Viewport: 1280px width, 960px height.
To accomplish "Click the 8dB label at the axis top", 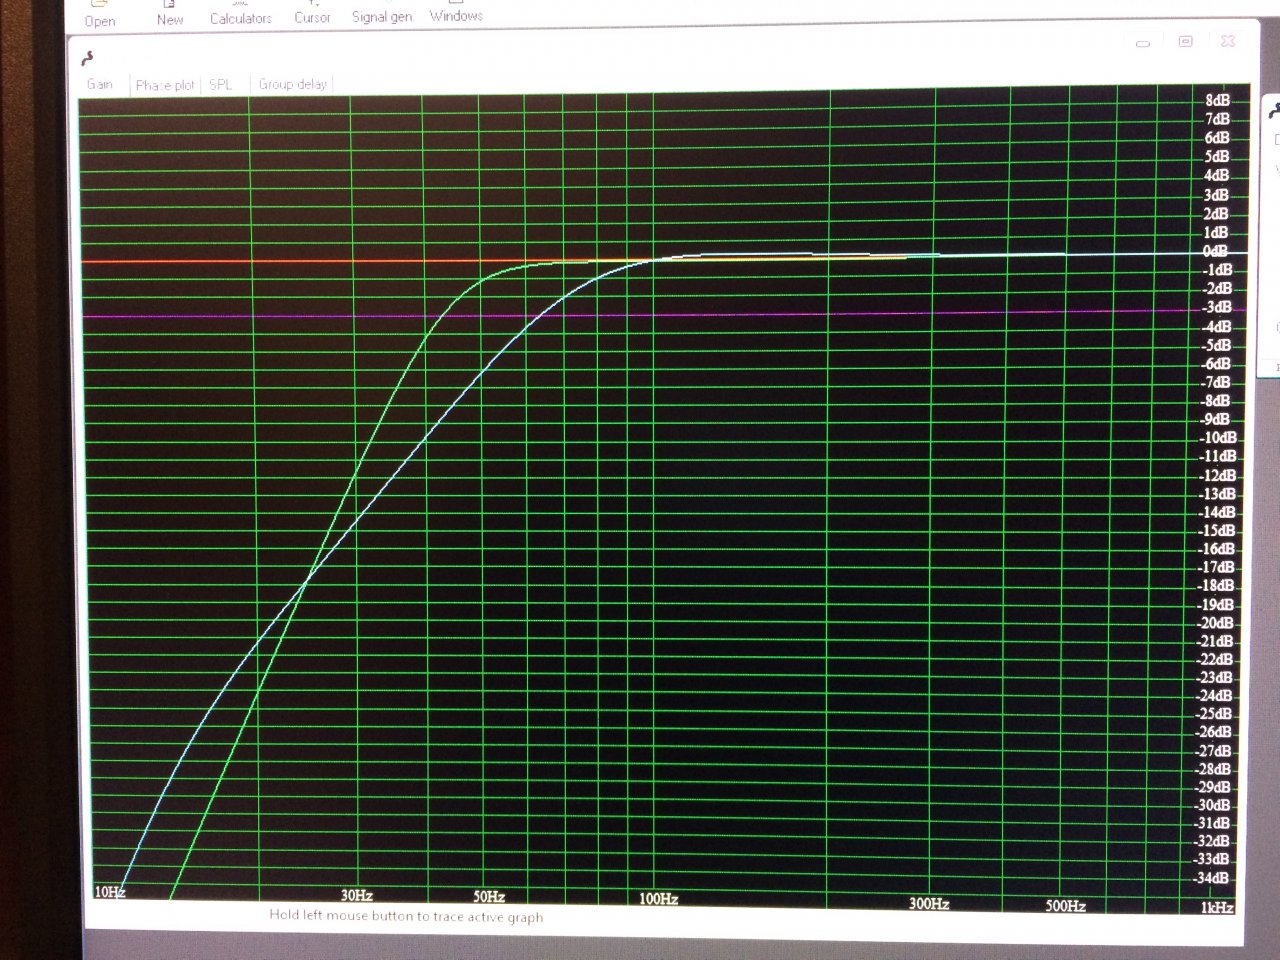I will (1218, 100).
